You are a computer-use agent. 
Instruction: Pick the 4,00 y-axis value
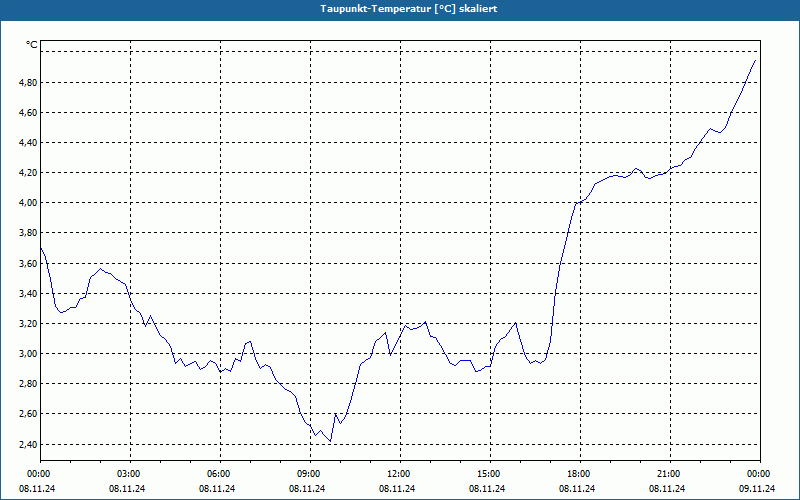(28, 203)
